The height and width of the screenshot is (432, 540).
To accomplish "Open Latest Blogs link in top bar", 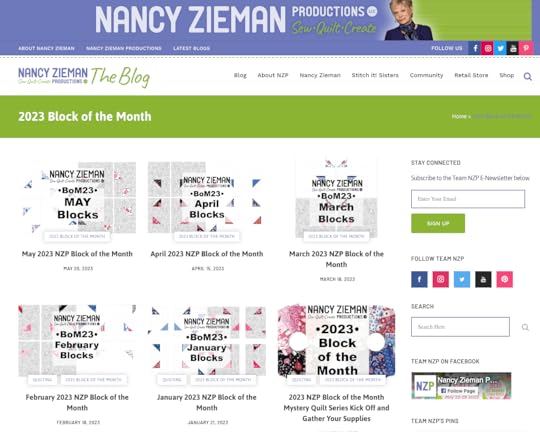I will (x=191, y=48).
